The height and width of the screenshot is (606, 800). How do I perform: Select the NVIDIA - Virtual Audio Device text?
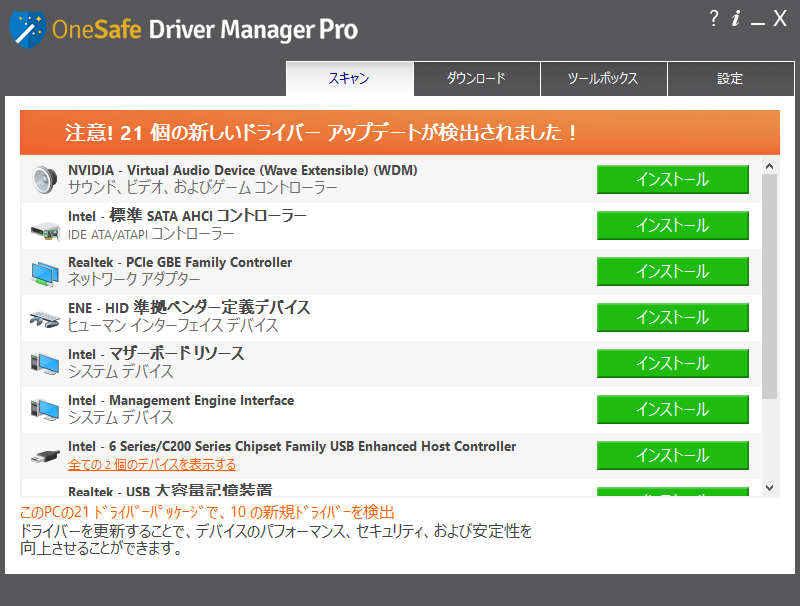[x=243, y=170]
